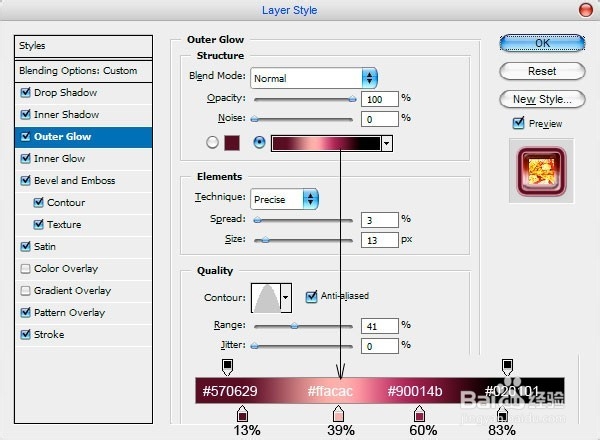Select the 83% color stop

pyautogui.click(x=502, y=414)
